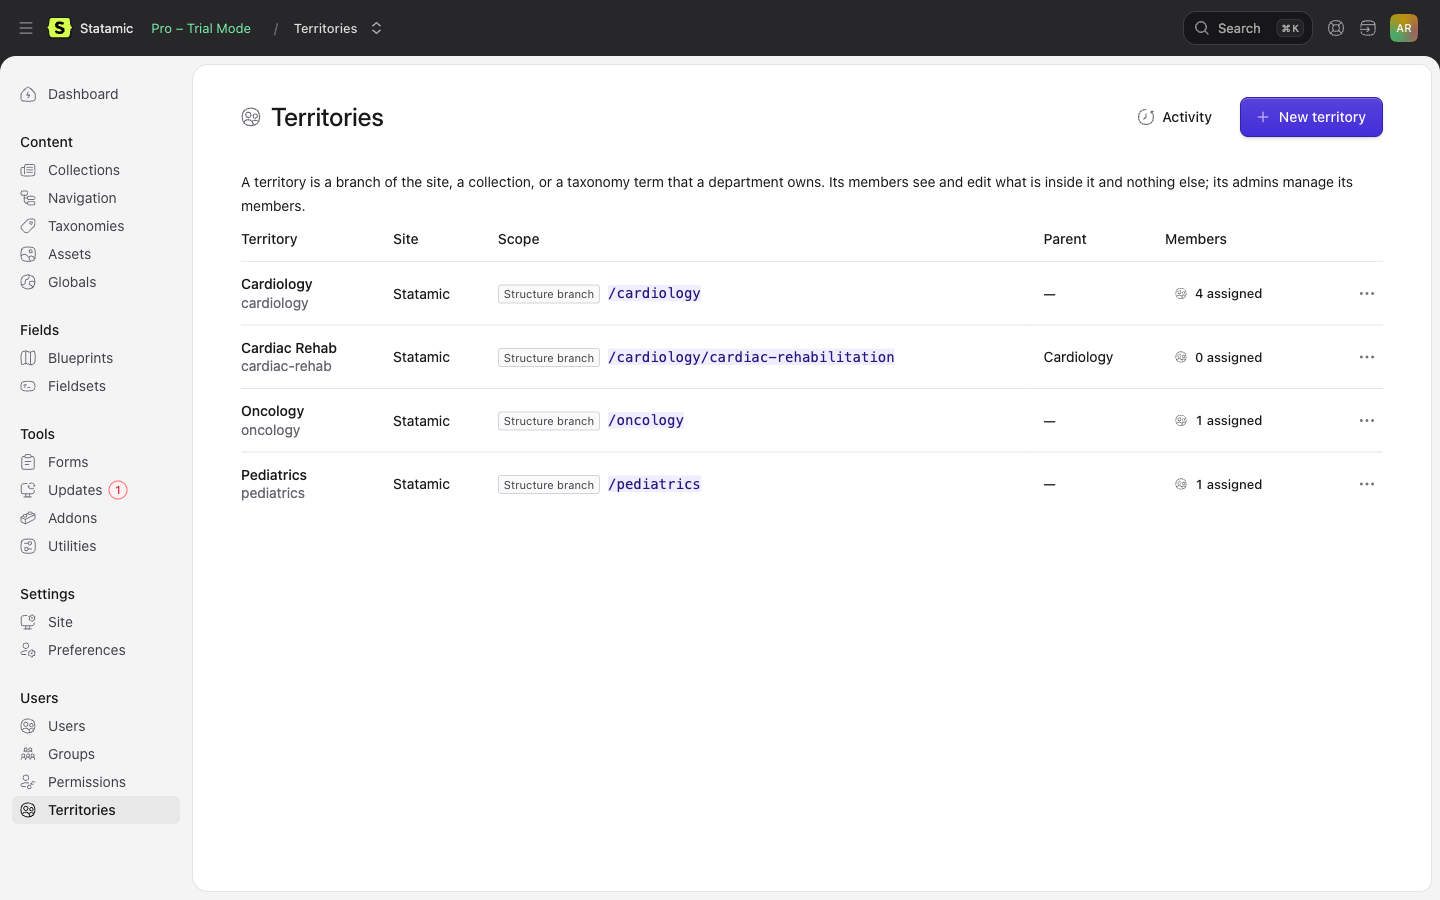Screen dimensions: 1440x900
Task: Open the Activity log button
Action: pos(1175,117)
